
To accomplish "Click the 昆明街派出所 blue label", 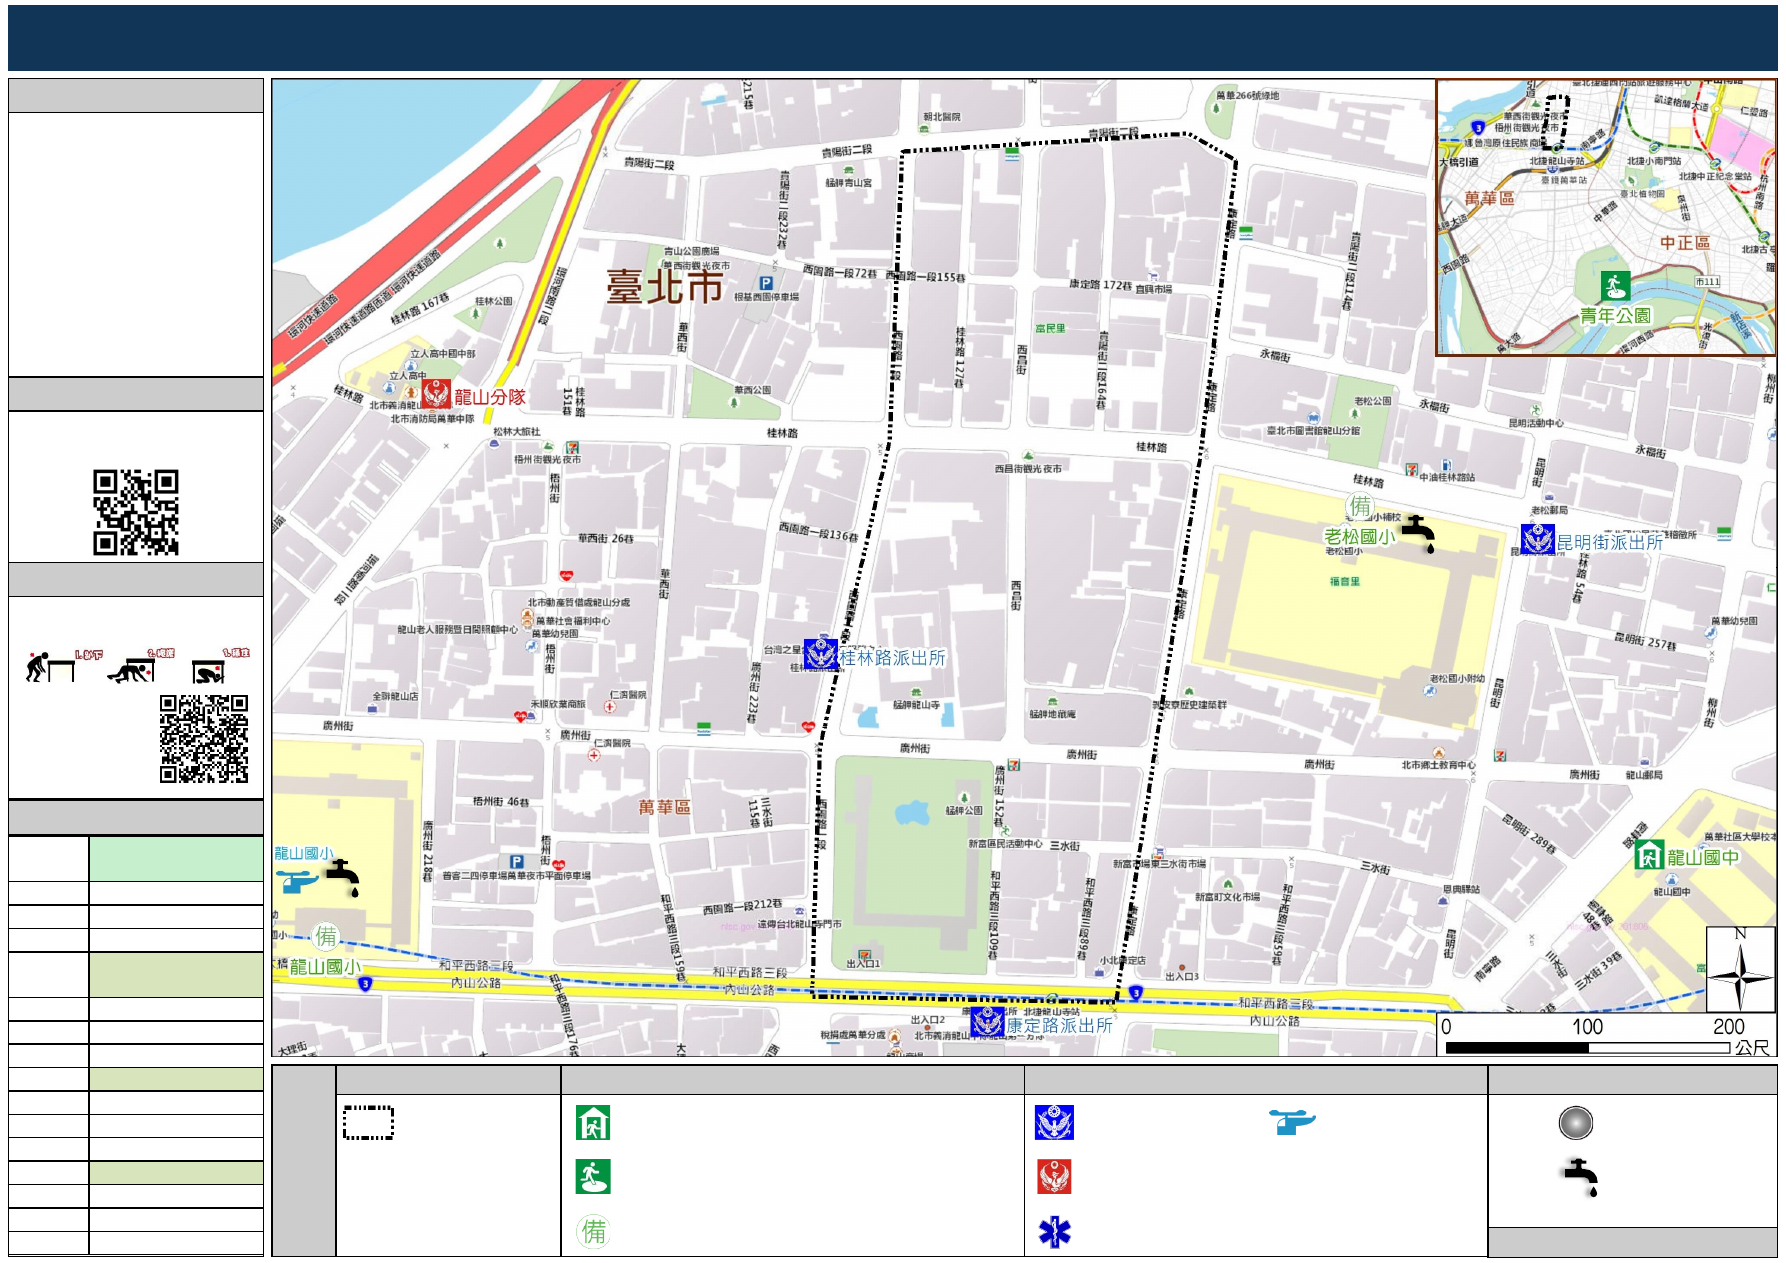I will click(1610, 541).
